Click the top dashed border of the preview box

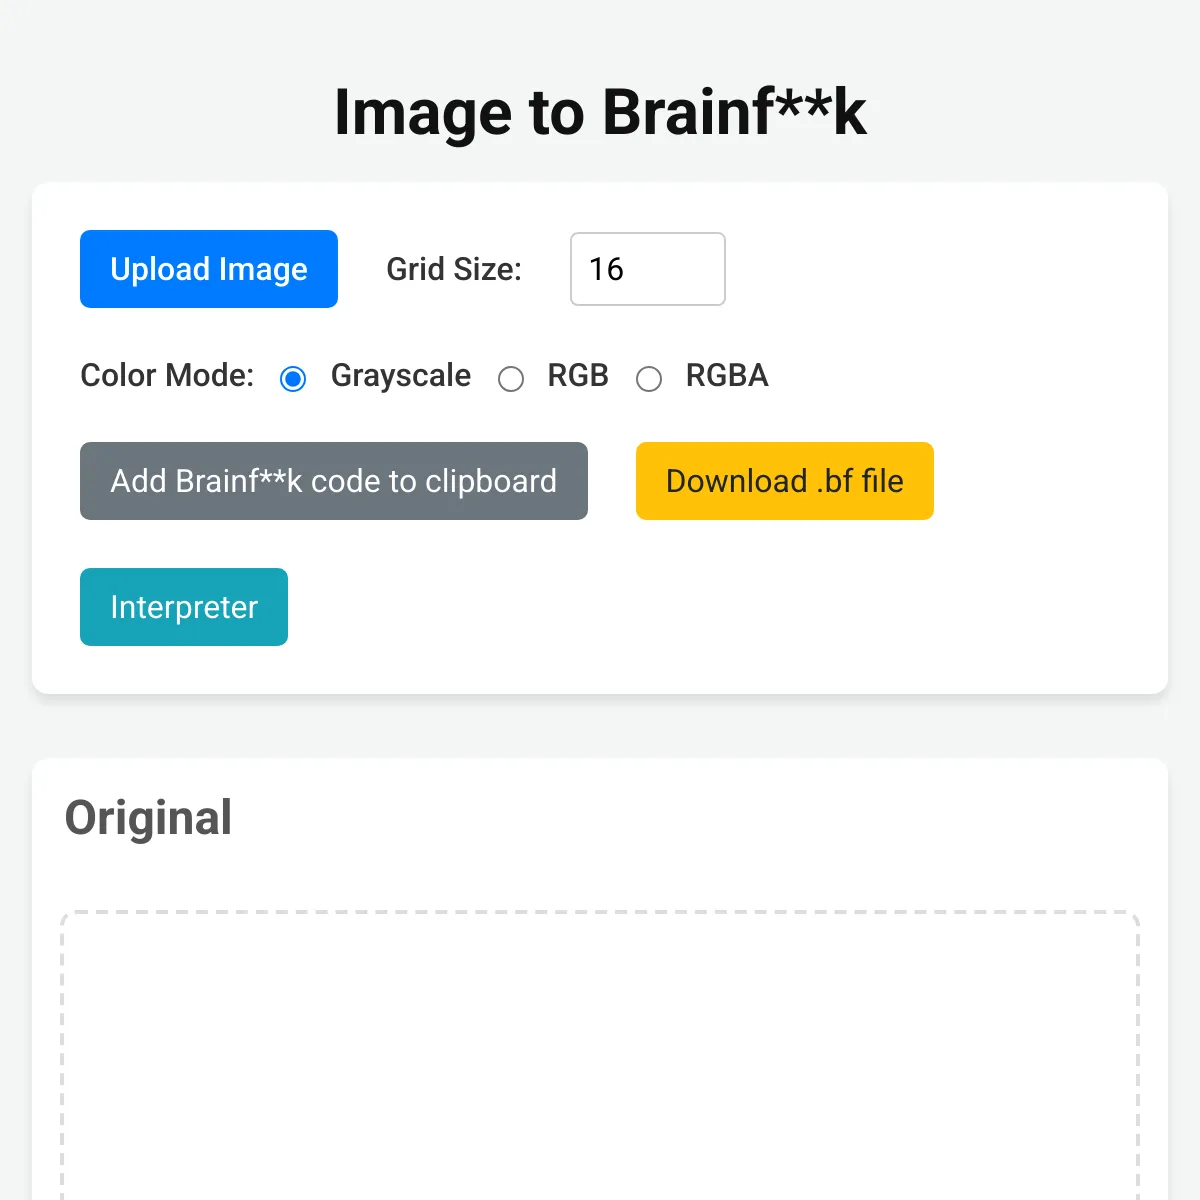click(x=600, y=912)
